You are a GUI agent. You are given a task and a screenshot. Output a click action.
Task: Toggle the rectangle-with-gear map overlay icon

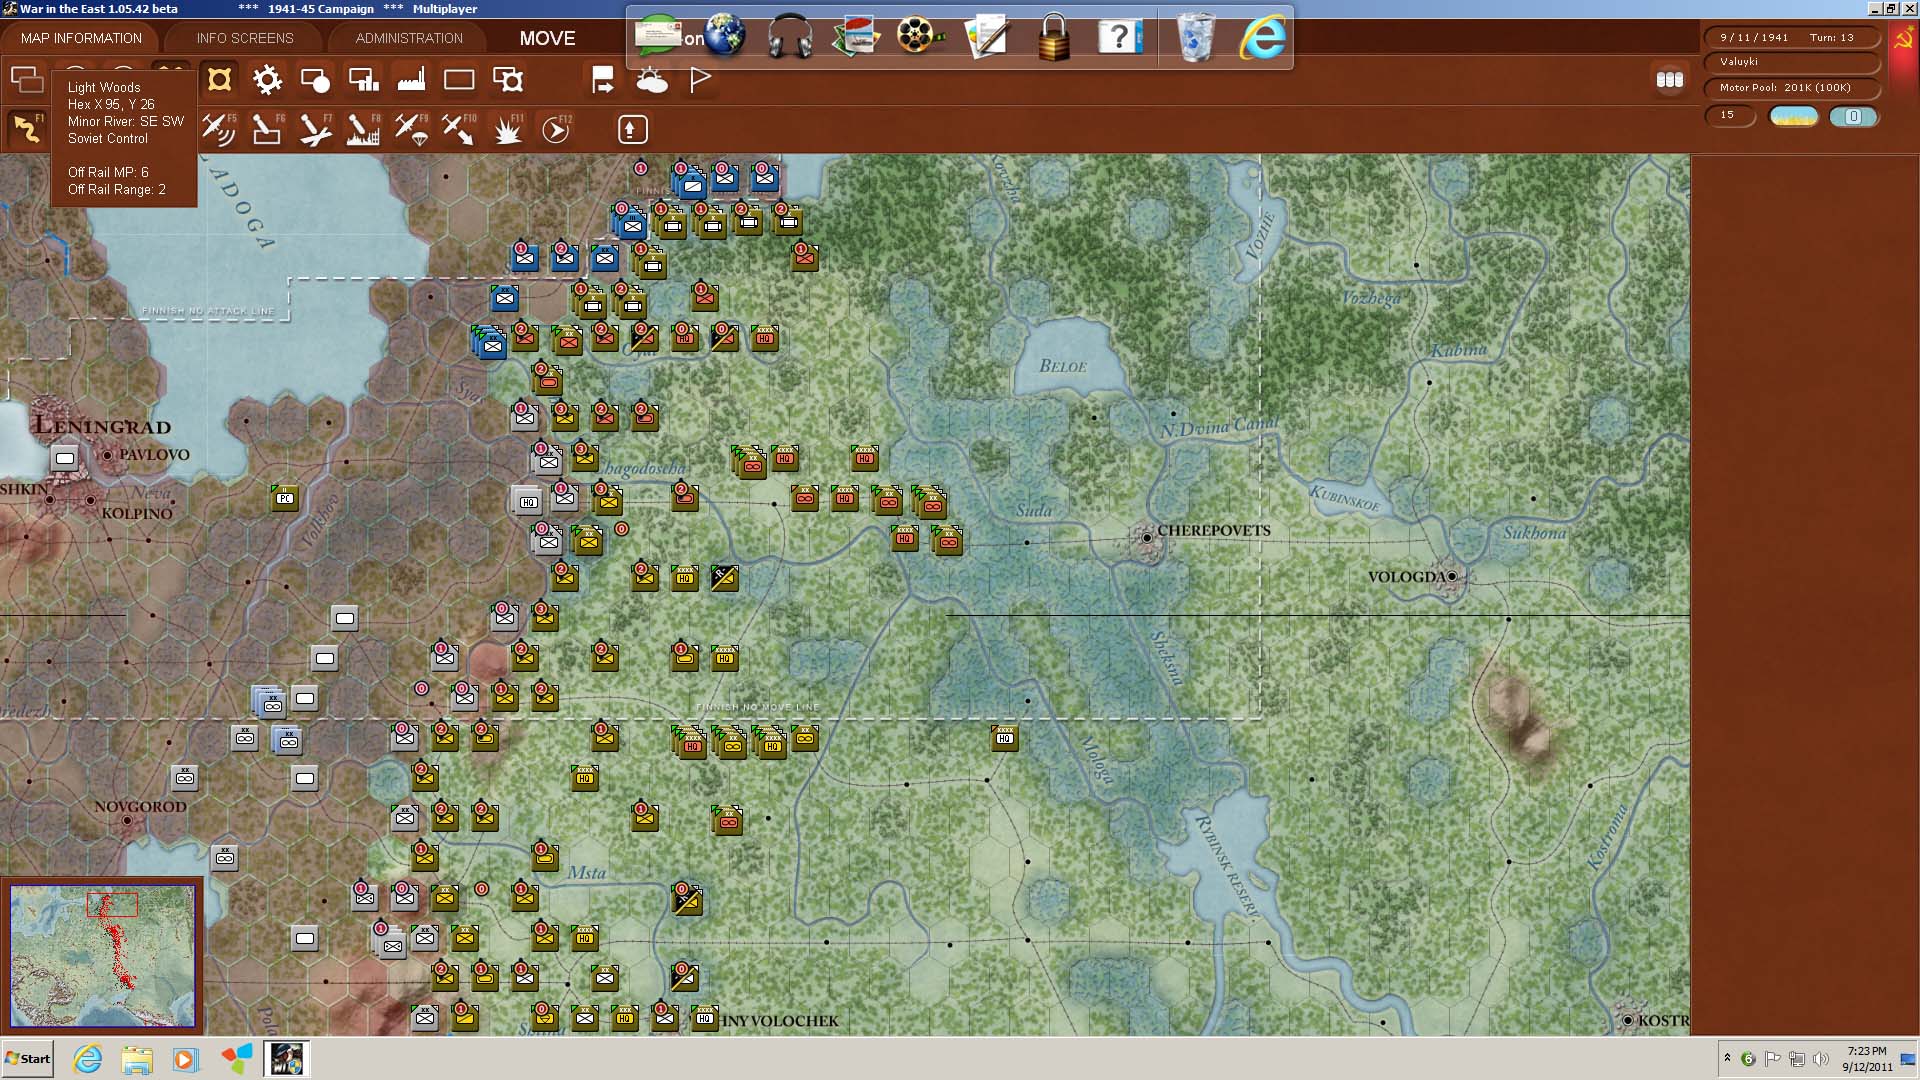(507, 79)
